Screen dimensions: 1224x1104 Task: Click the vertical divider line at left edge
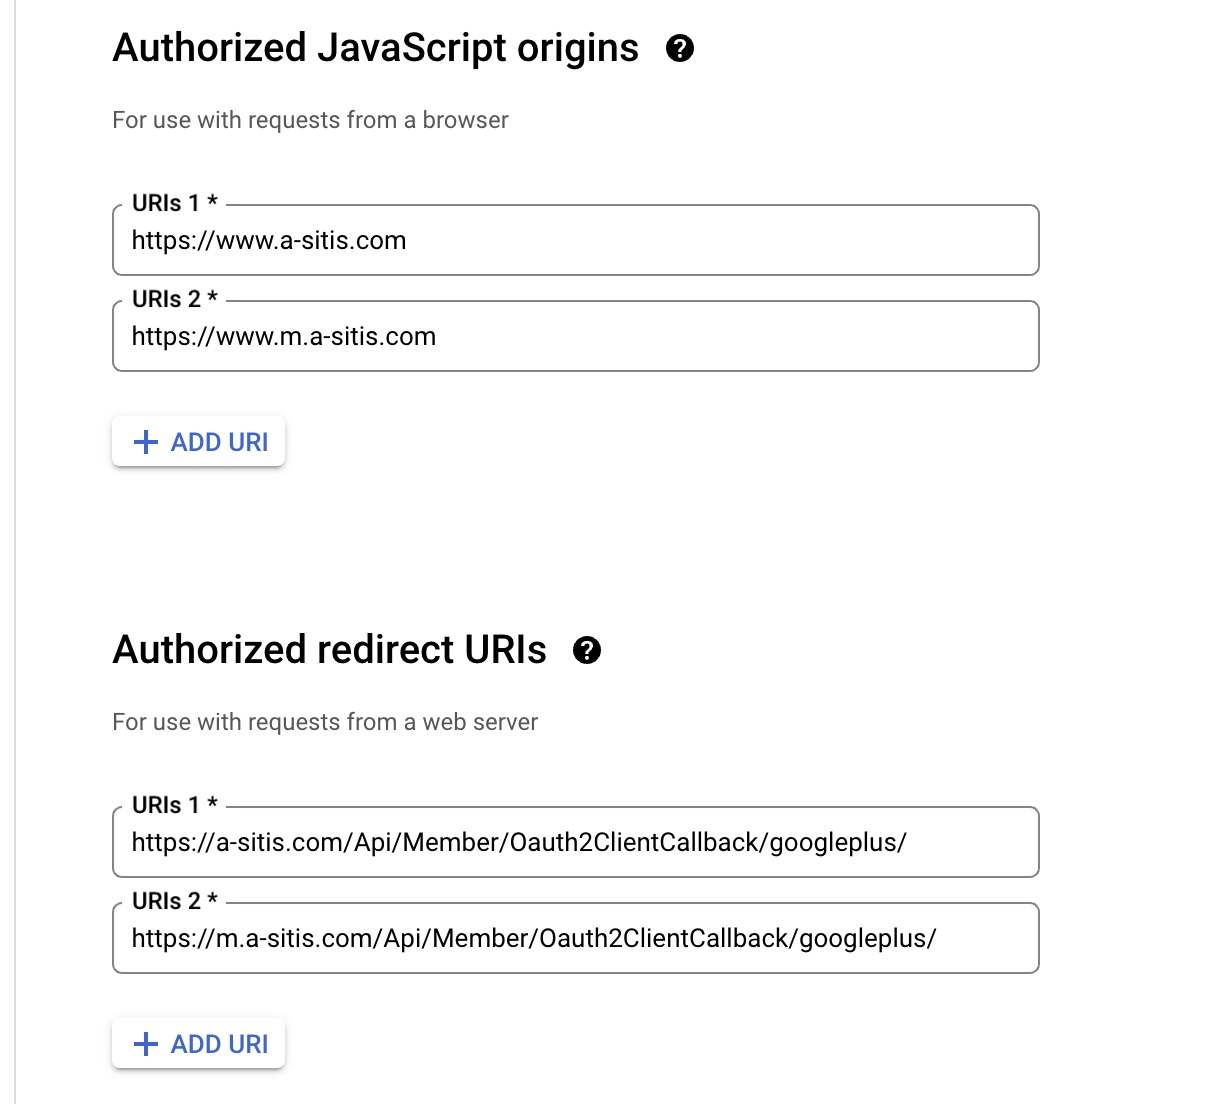tap(15, 552)
